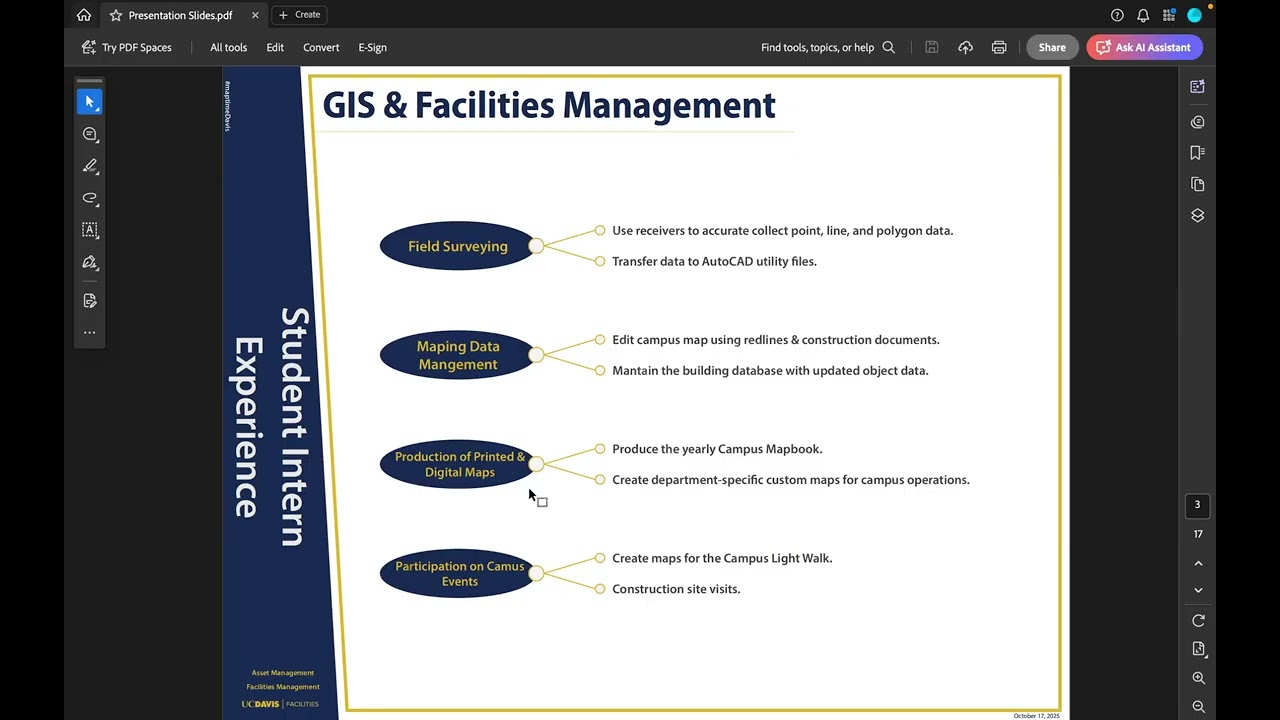This screenshot has width=1280, height=720.
Task: Open the help question mark icon
Action: [1117, 15]
